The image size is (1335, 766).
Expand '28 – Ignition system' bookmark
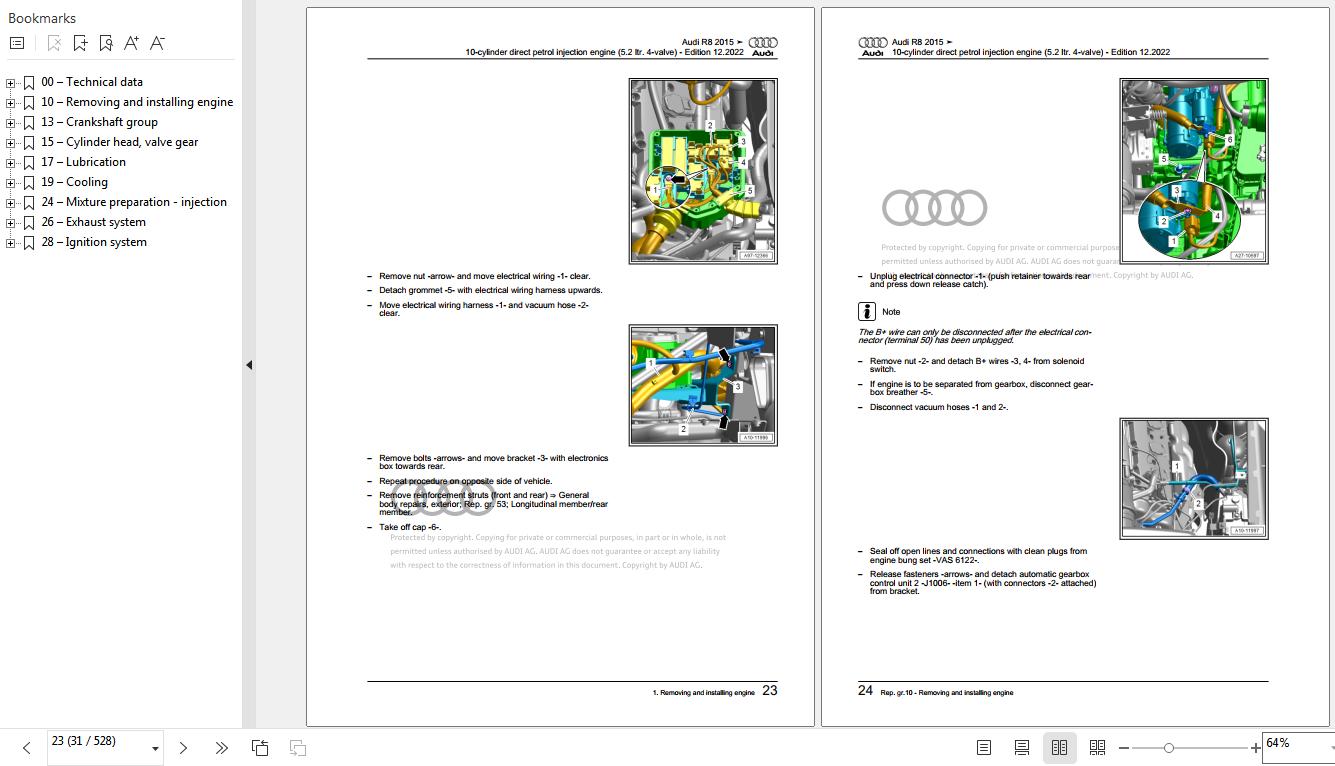[x=11, y=243]
